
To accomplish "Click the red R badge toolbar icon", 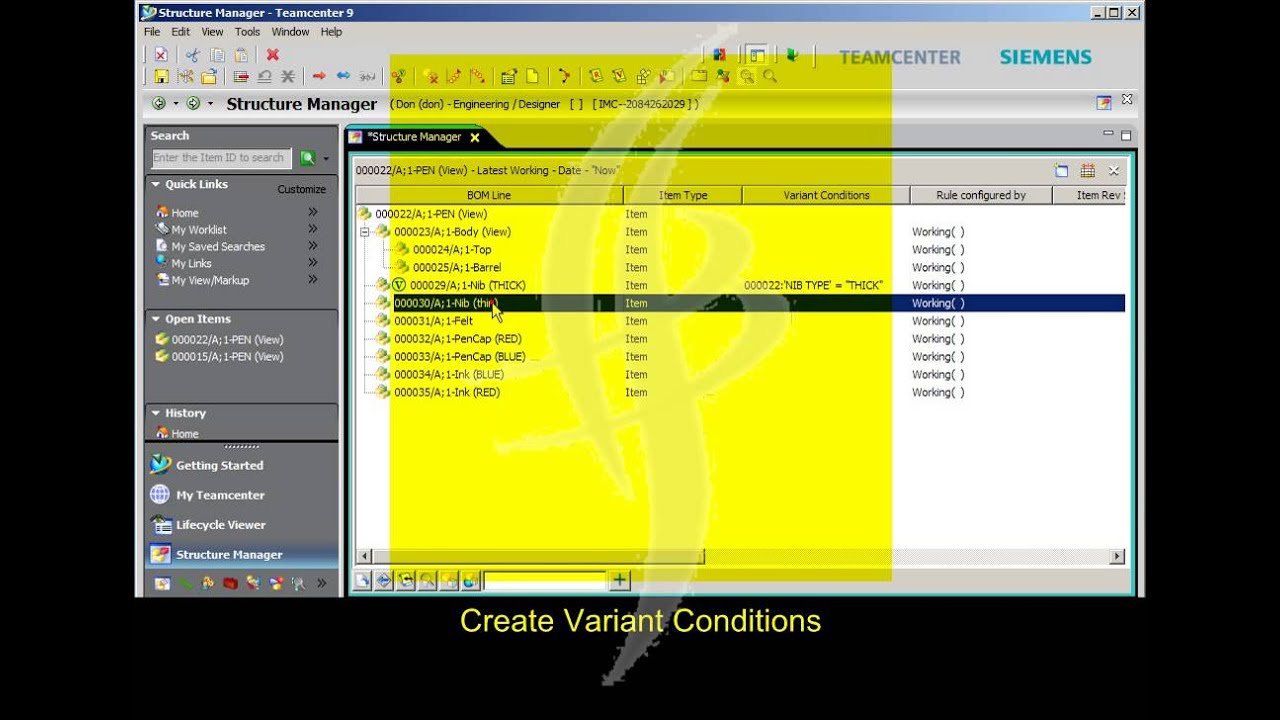I will [596, 76].
